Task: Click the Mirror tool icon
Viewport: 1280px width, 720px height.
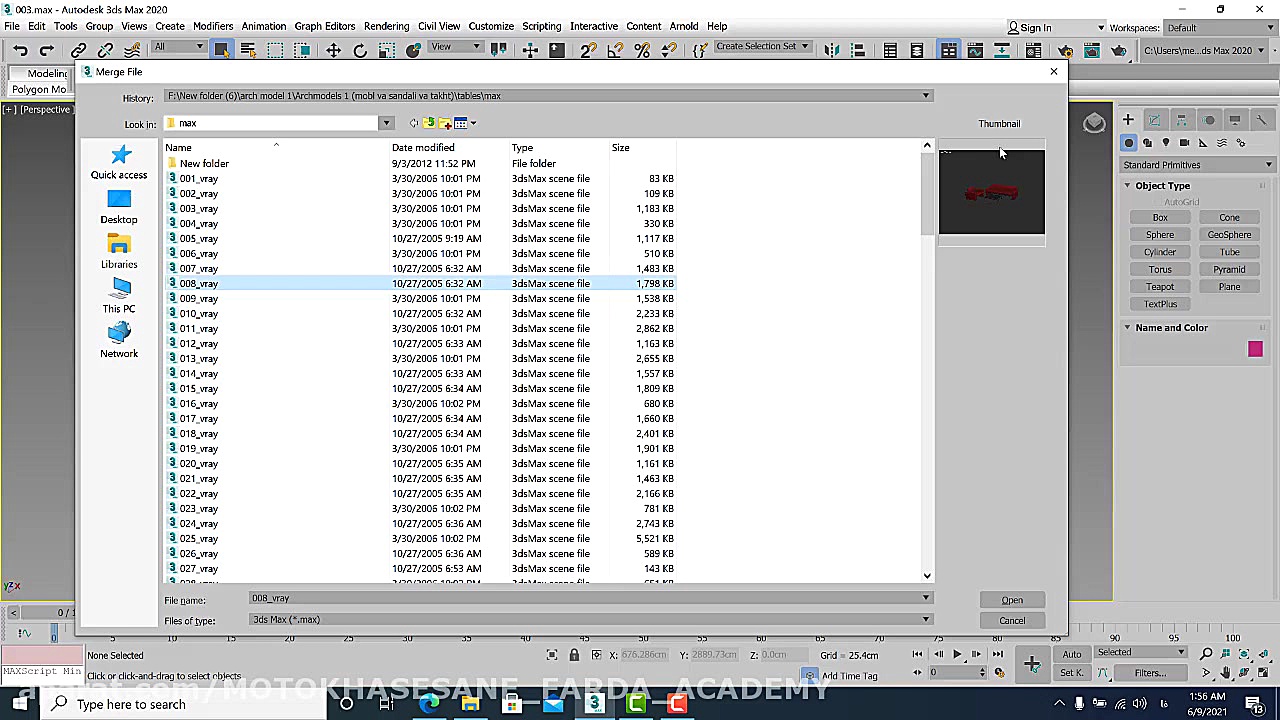Action: tap(832, 50)
